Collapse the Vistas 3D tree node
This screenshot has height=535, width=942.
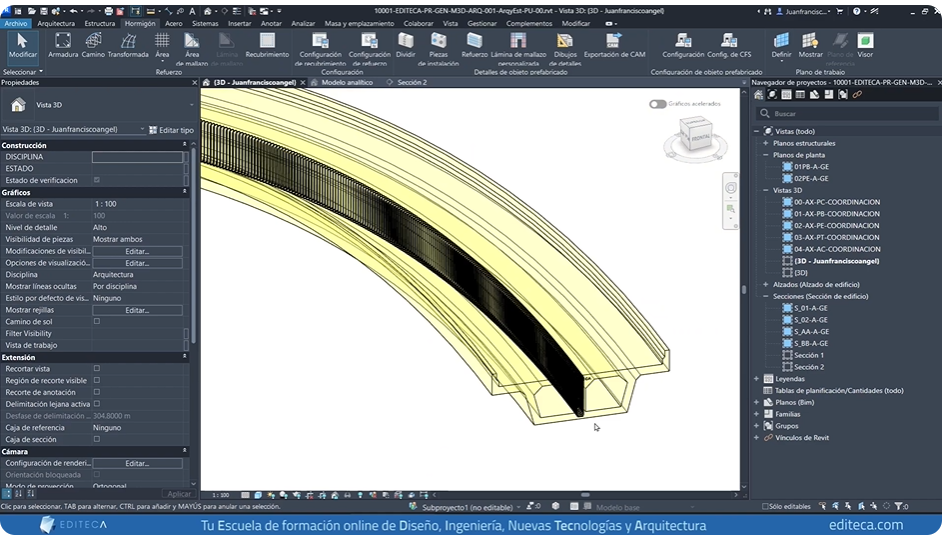765,190
